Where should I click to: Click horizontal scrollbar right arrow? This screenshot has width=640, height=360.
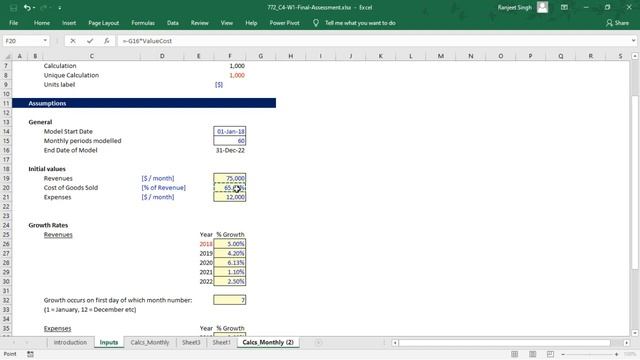click(x=627, y=342)
